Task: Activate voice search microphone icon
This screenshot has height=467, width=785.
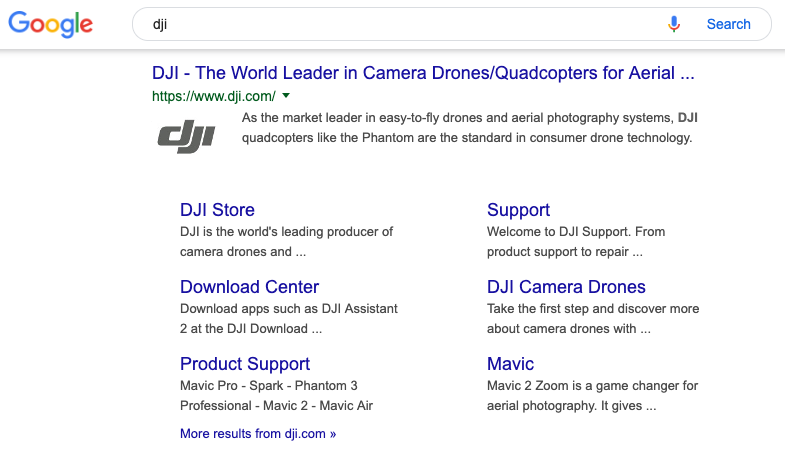Action: pyautogui.click(x=674, y=24)
